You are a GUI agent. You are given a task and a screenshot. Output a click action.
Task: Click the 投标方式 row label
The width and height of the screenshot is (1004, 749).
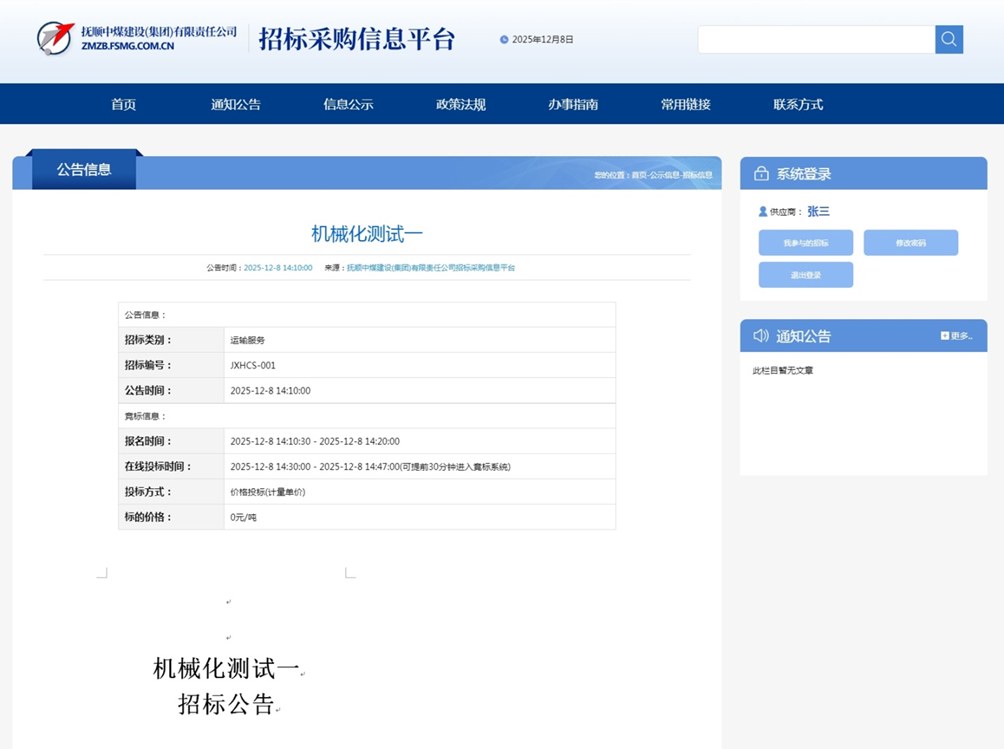tap(148, 492)
